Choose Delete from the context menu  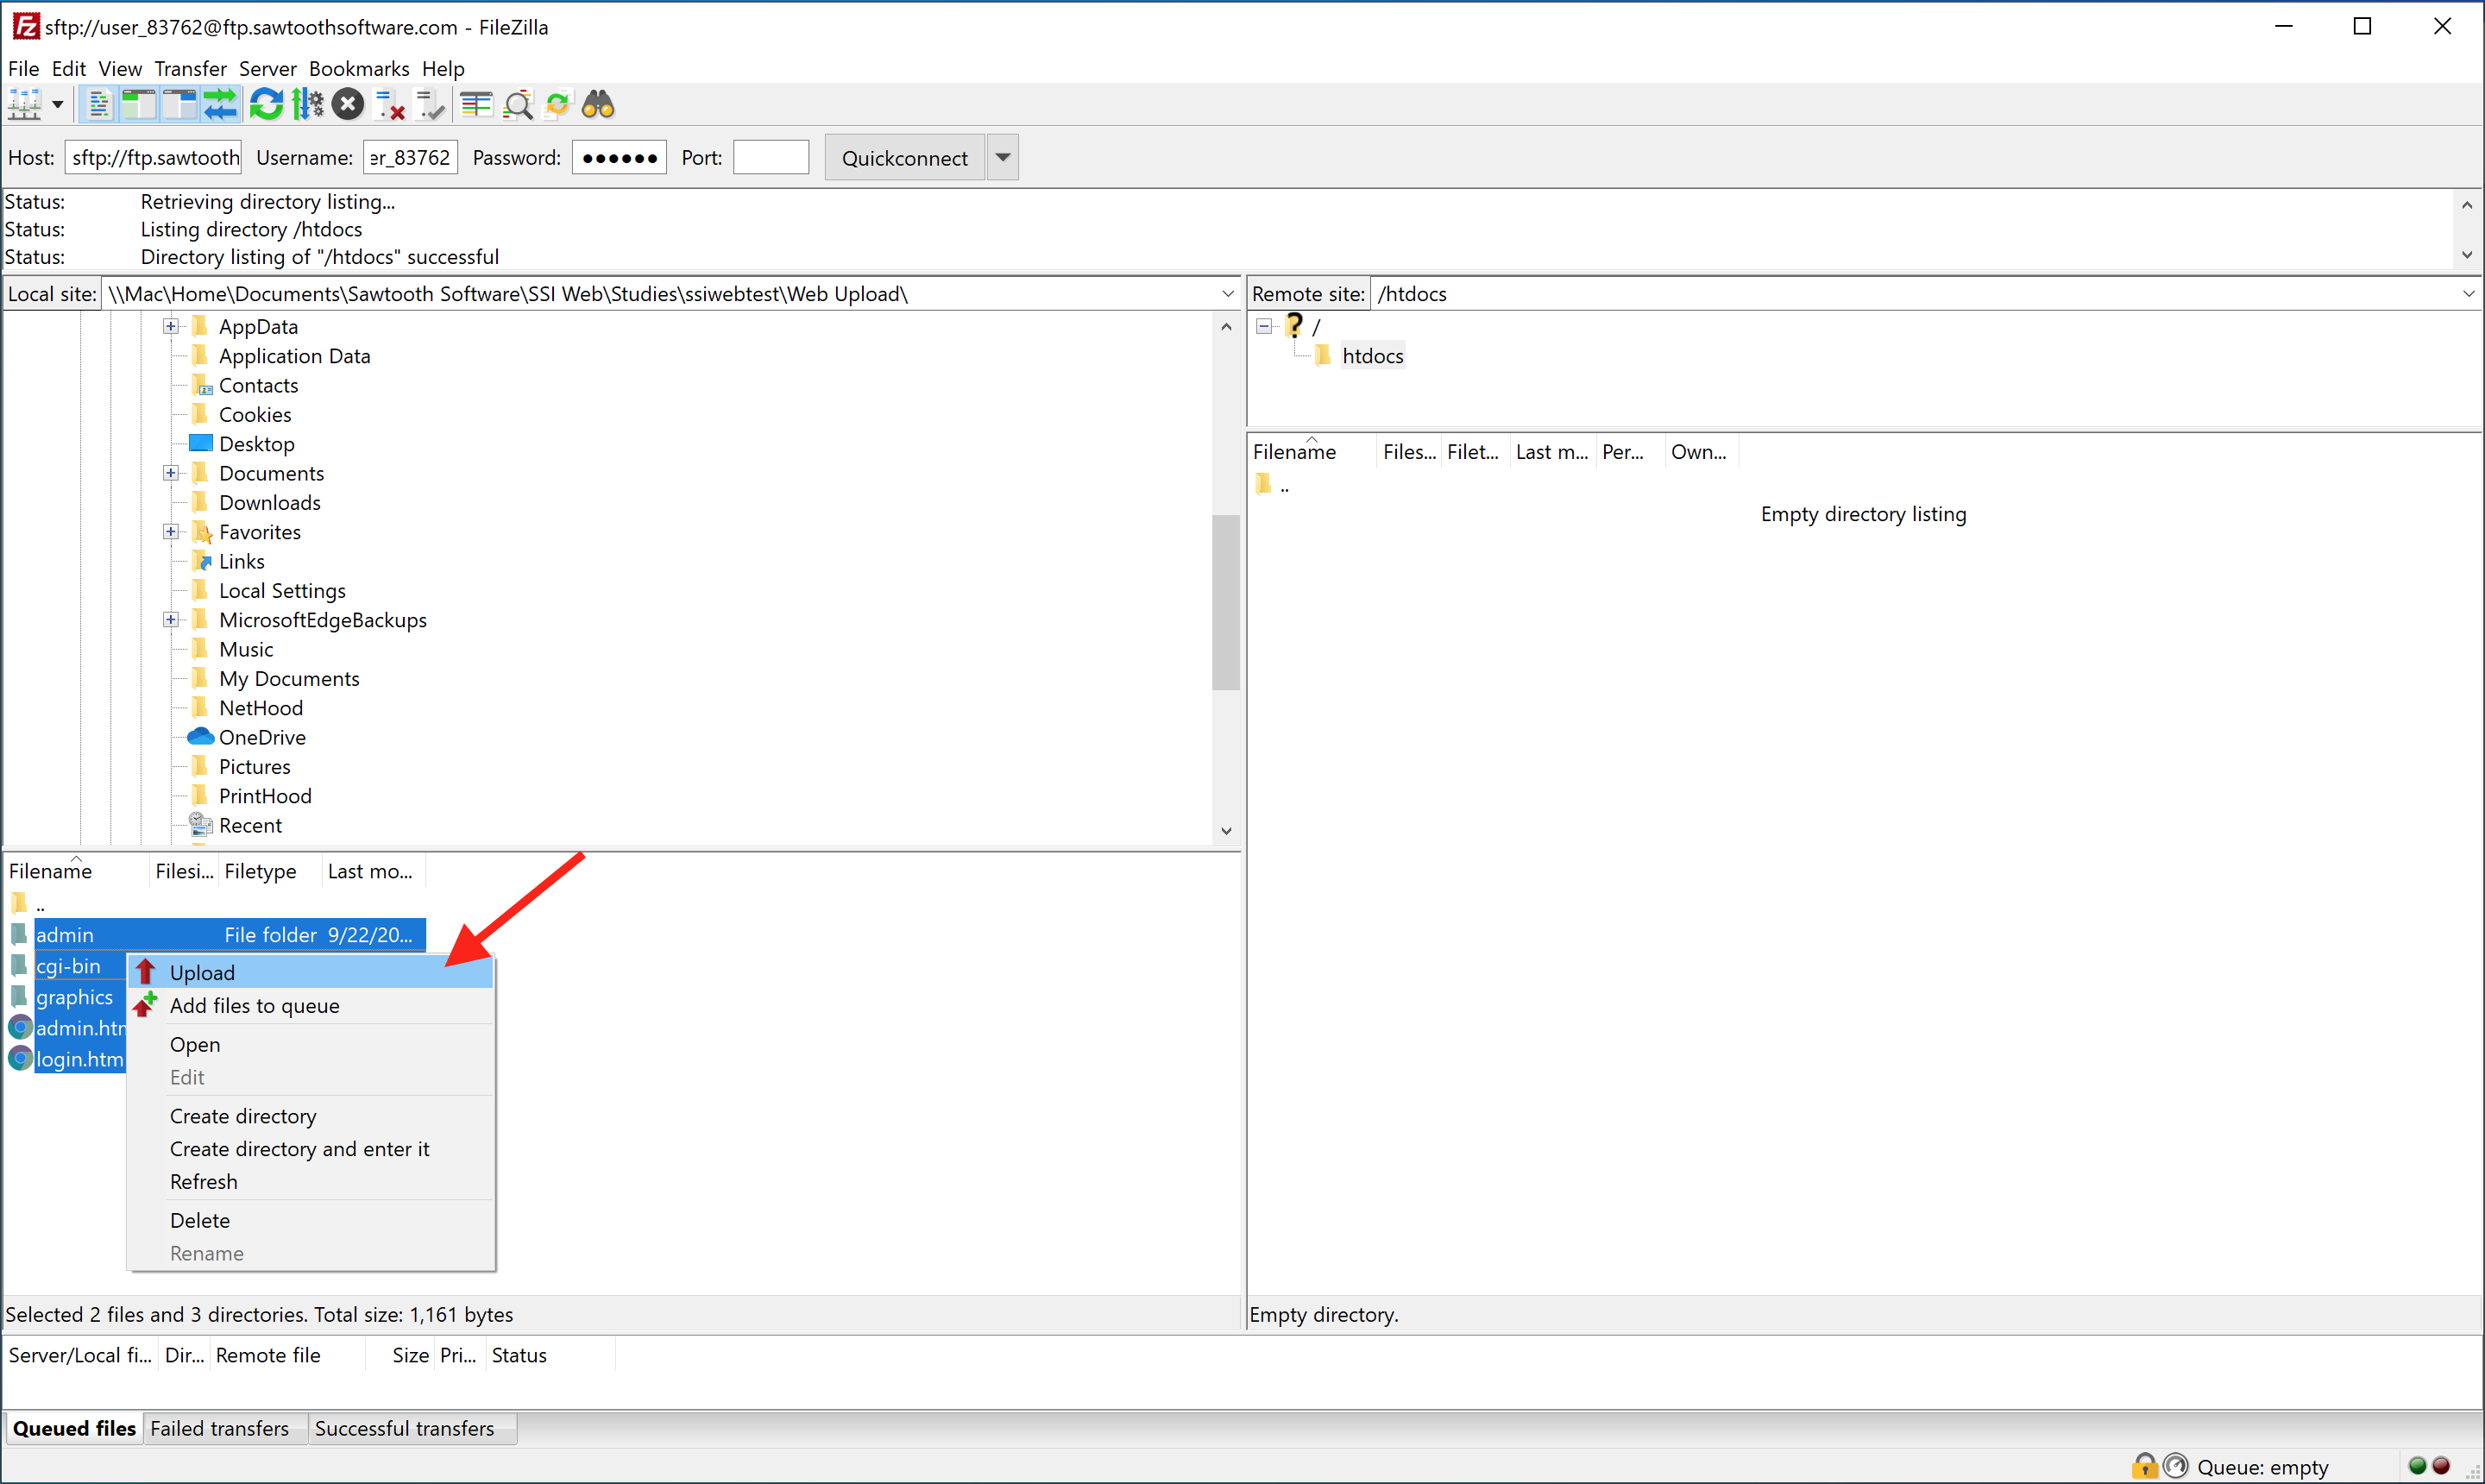(311, 1220)
